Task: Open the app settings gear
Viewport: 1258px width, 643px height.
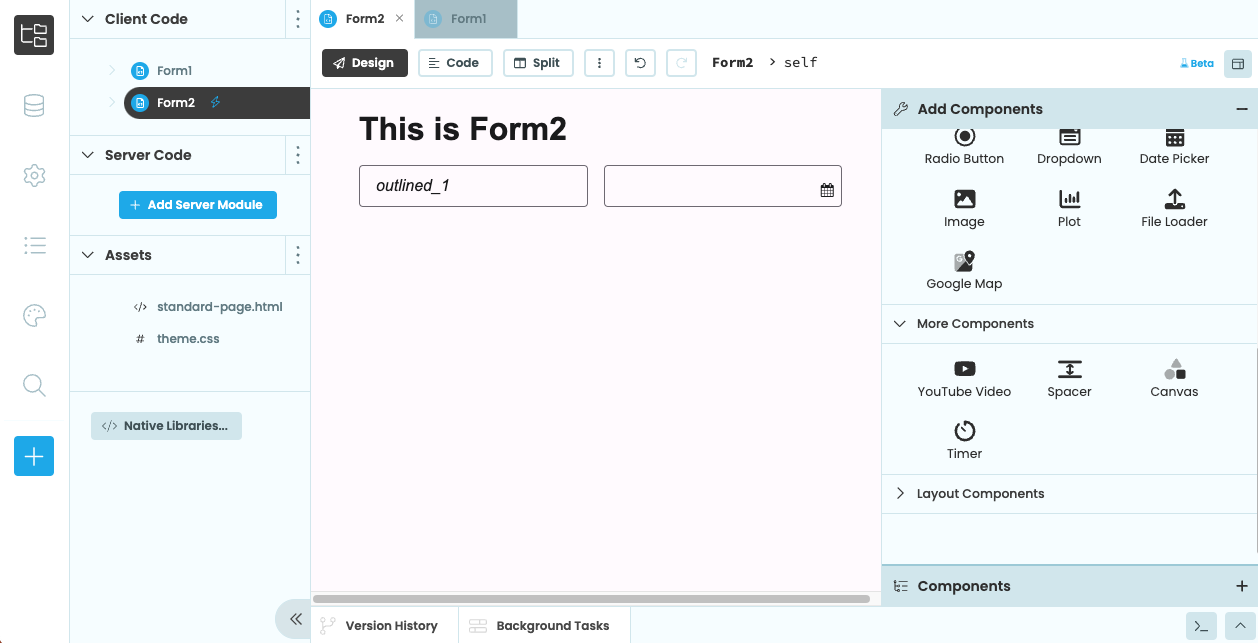Action: [x=34, y=175]
